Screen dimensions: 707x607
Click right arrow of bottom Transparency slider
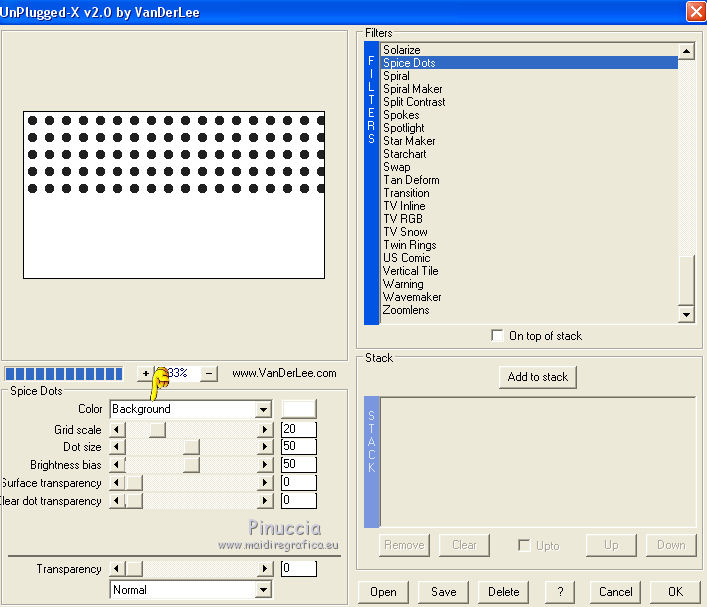(x=265, y=569)
